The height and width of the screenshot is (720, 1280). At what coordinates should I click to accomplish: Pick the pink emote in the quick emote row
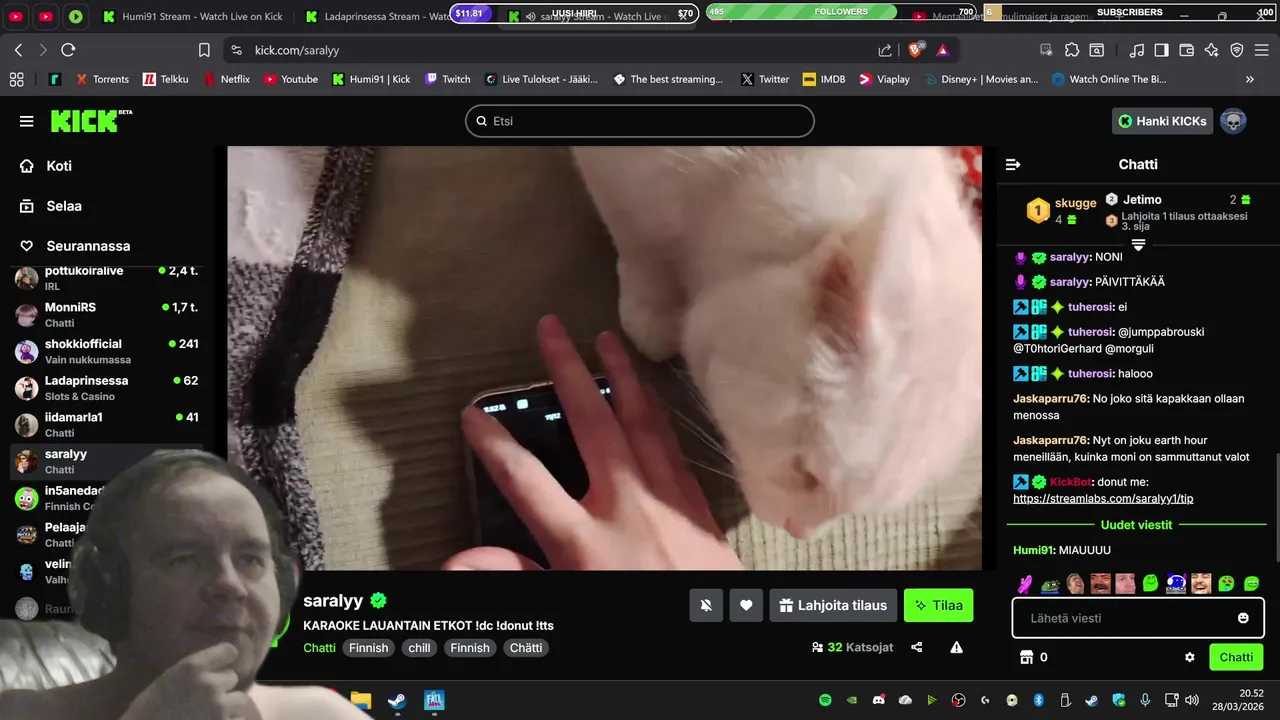pos(1025,583)
